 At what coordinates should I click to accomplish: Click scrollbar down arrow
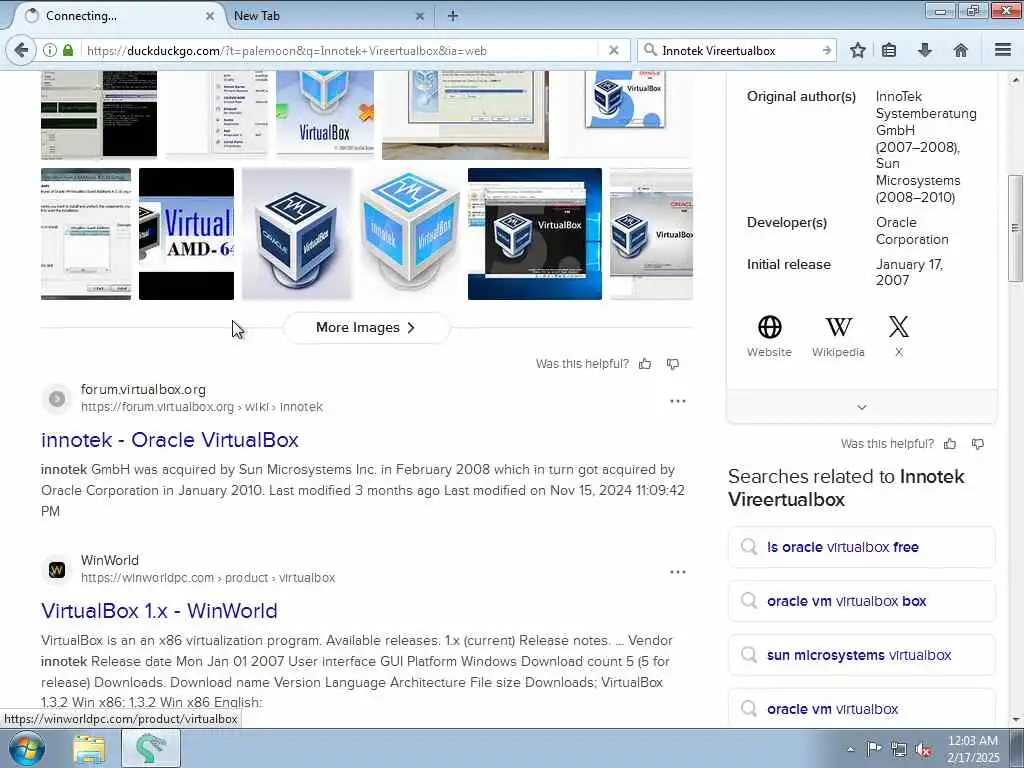[x=1015, y=720]
